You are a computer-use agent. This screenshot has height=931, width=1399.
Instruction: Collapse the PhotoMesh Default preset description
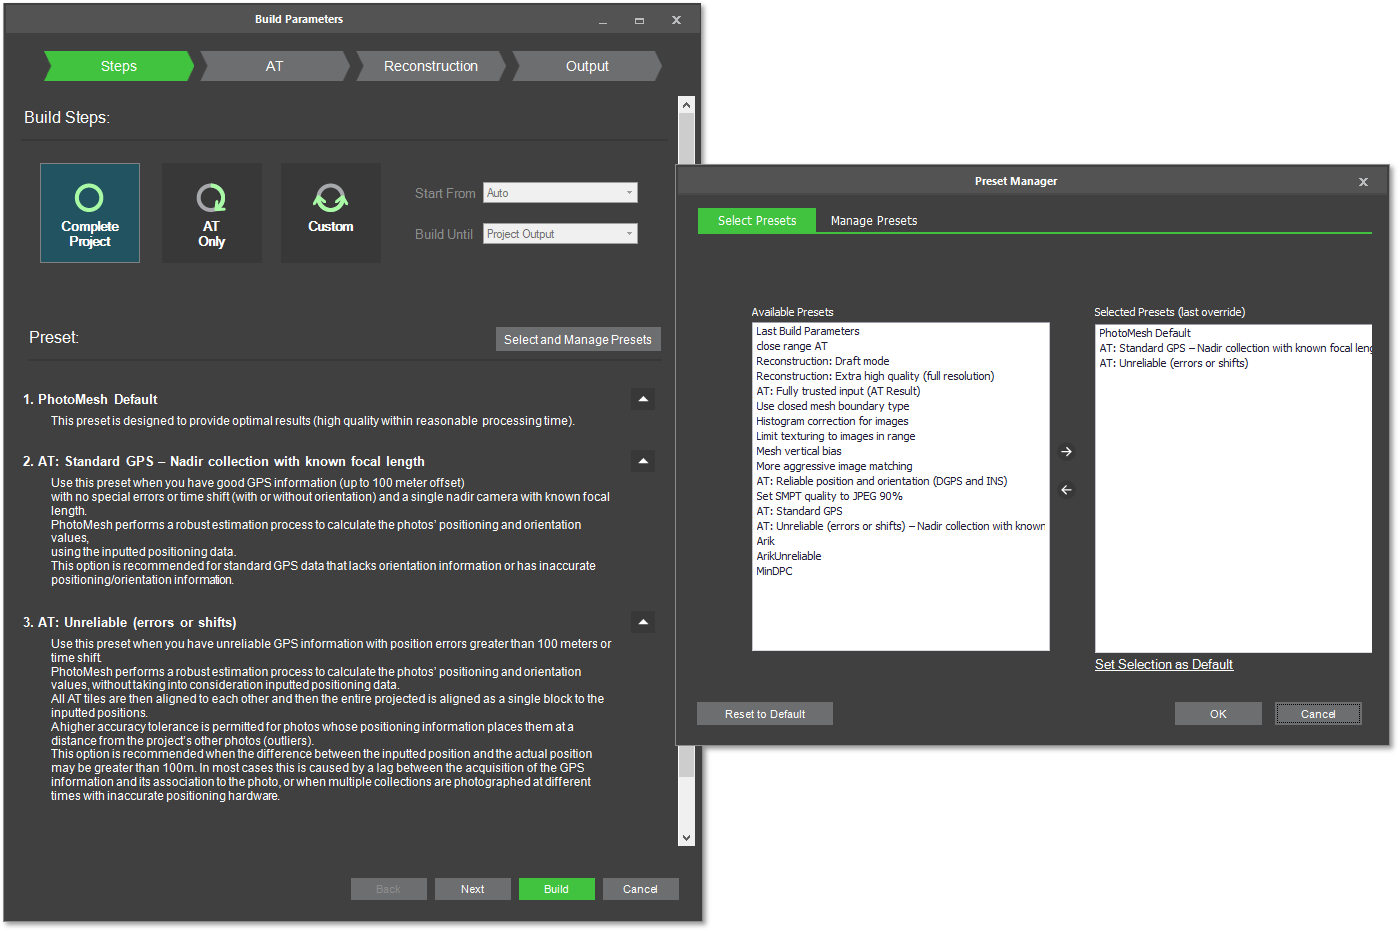643,399
